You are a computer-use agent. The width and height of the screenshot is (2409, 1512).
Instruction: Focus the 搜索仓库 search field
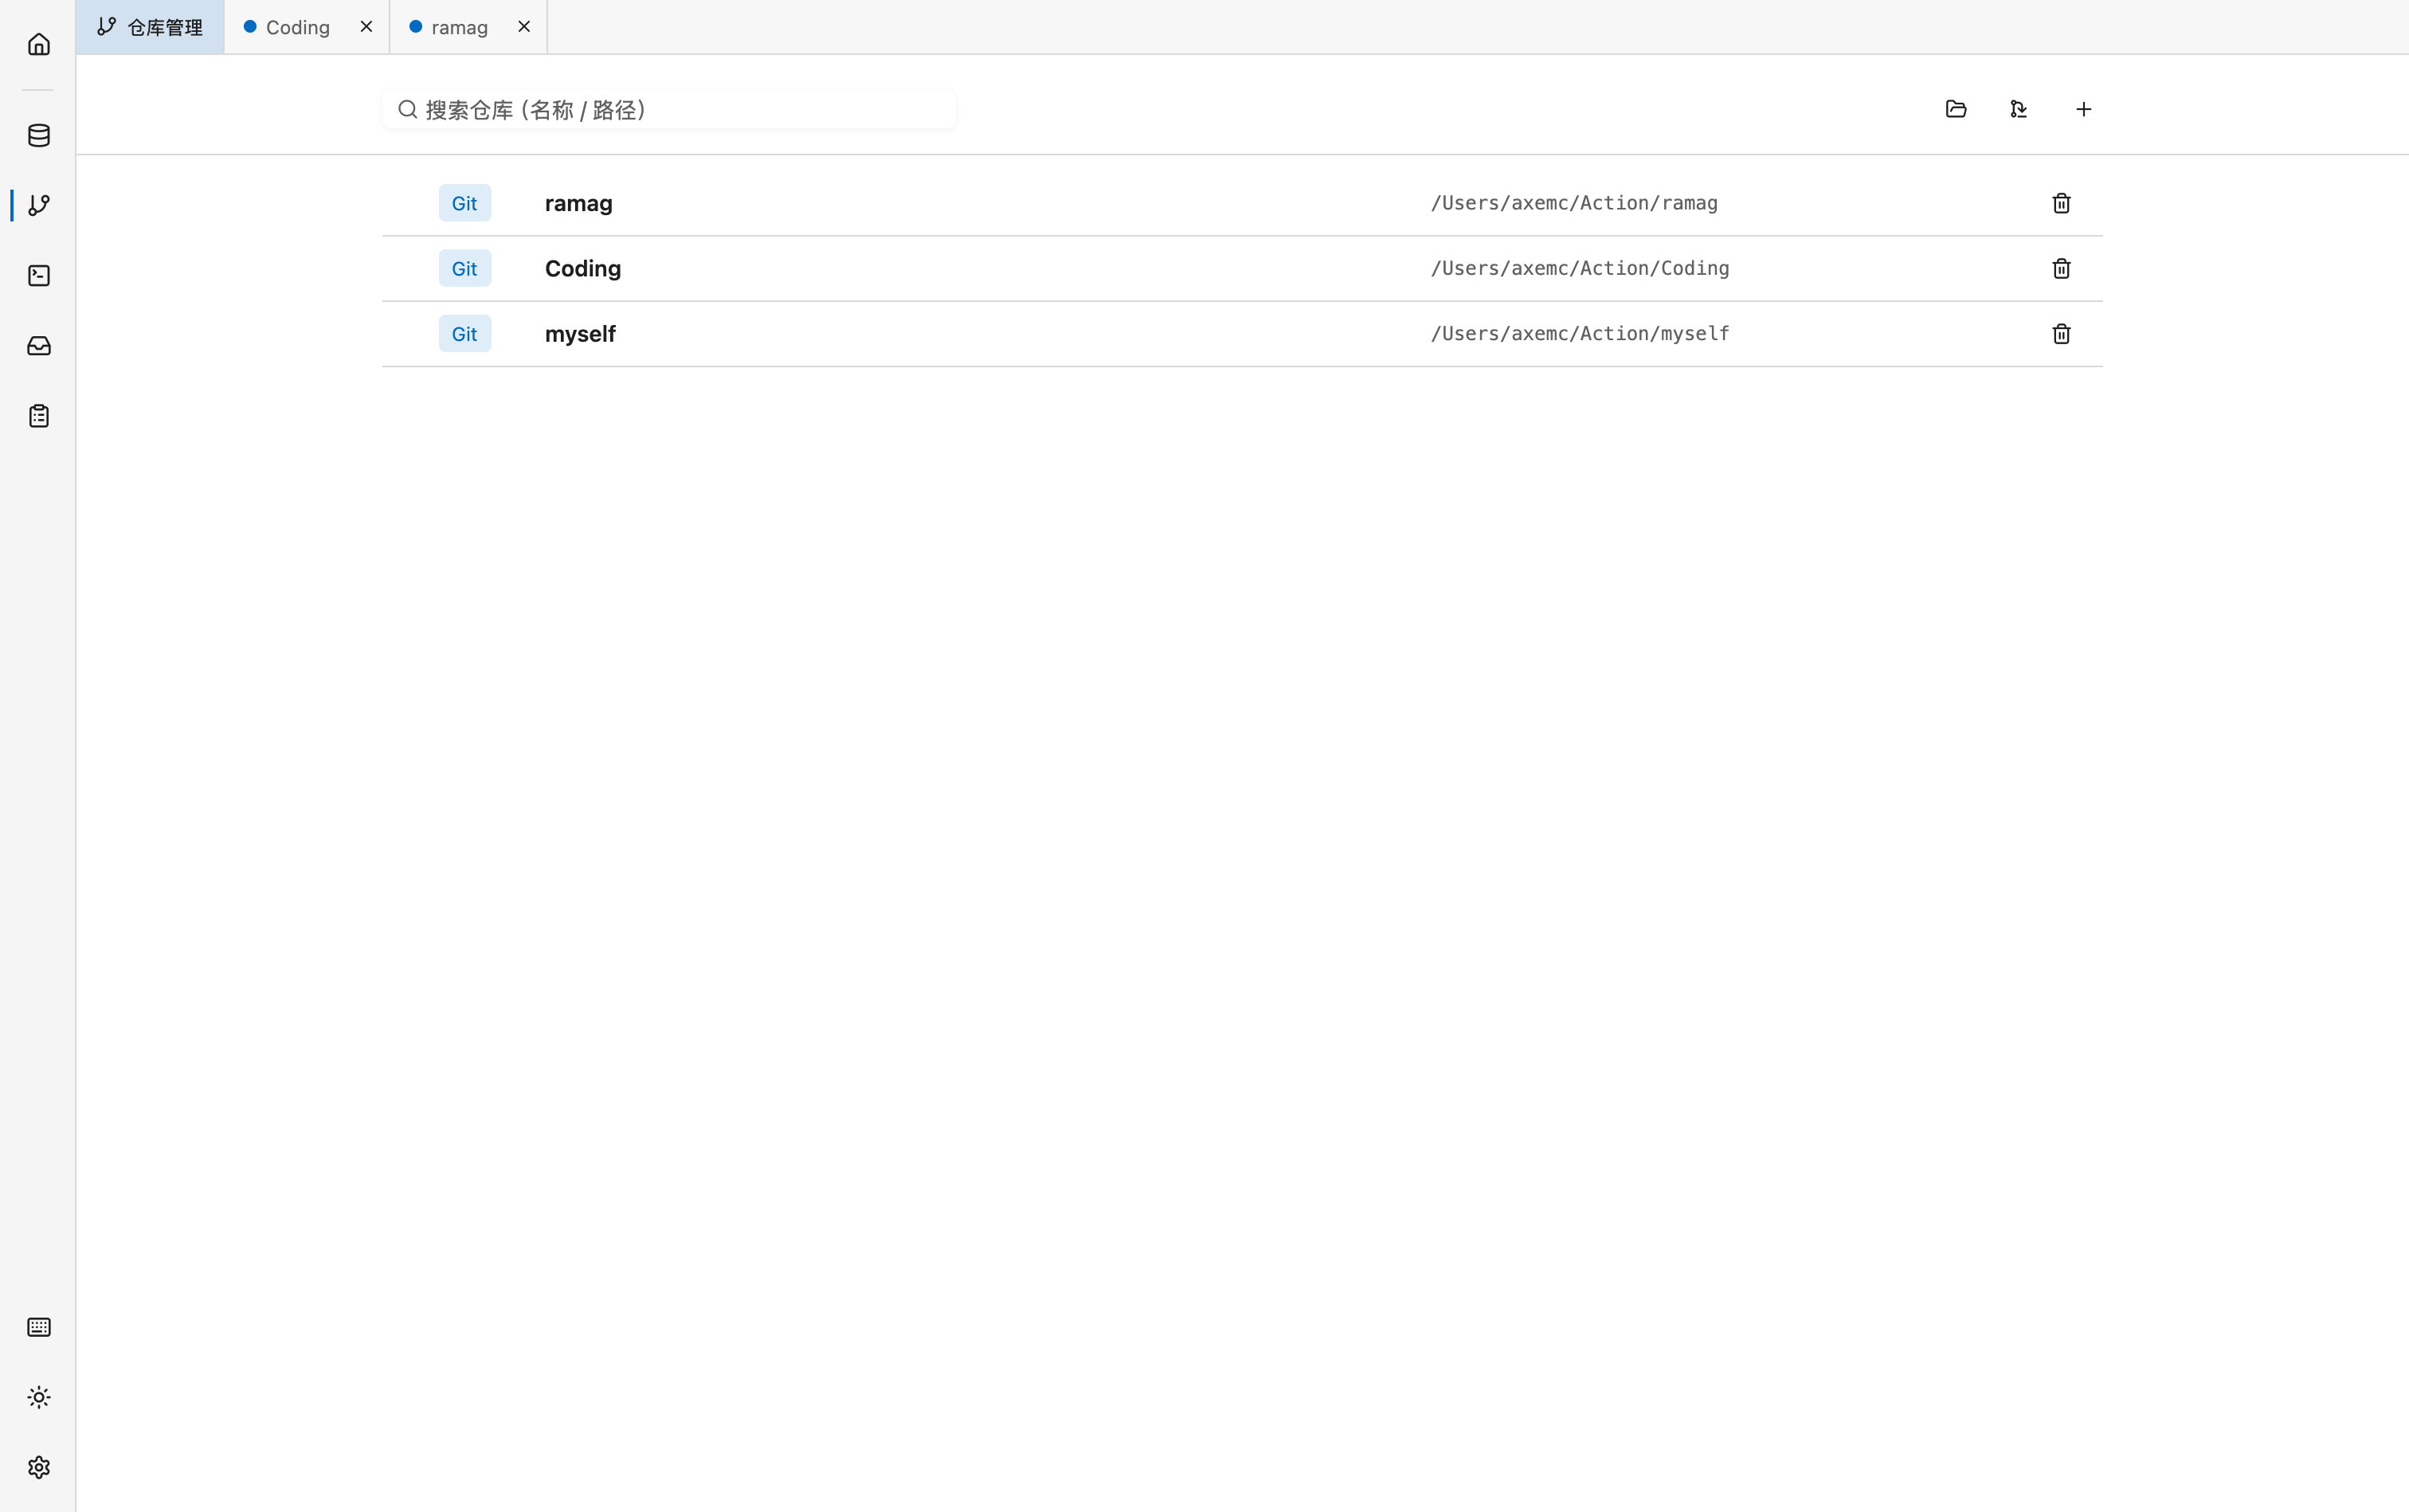click(x=669, y=109)
